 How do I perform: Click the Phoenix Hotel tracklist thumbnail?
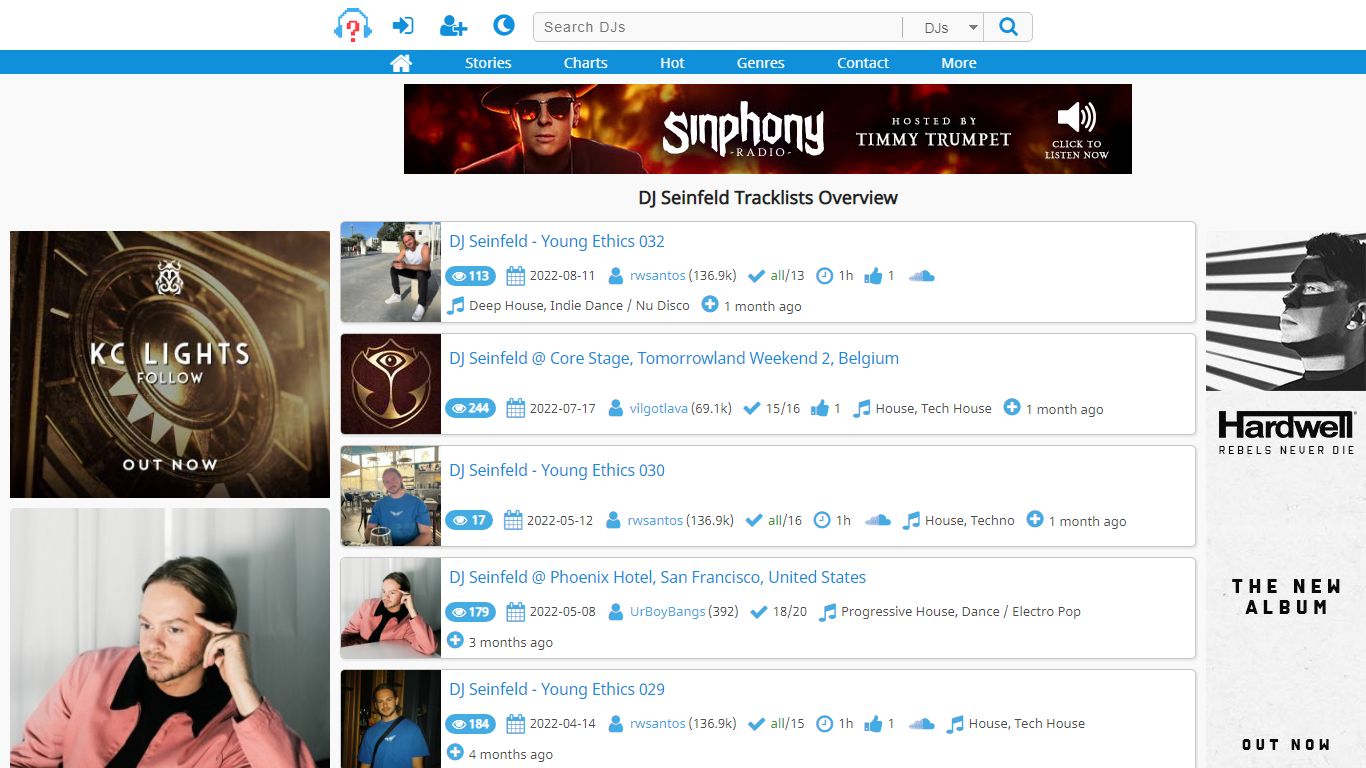pyautogui.click(x=391, y=608)
